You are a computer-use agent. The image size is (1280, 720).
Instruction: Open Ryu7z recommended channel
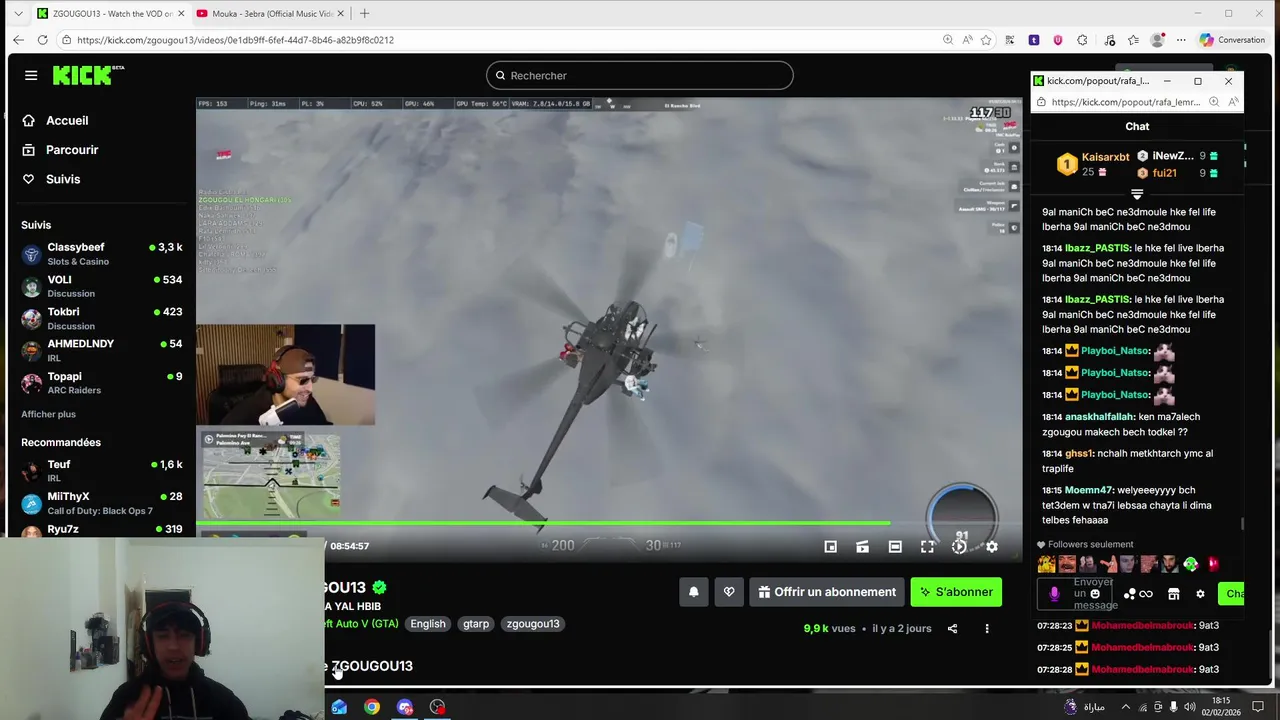[100, 529]
